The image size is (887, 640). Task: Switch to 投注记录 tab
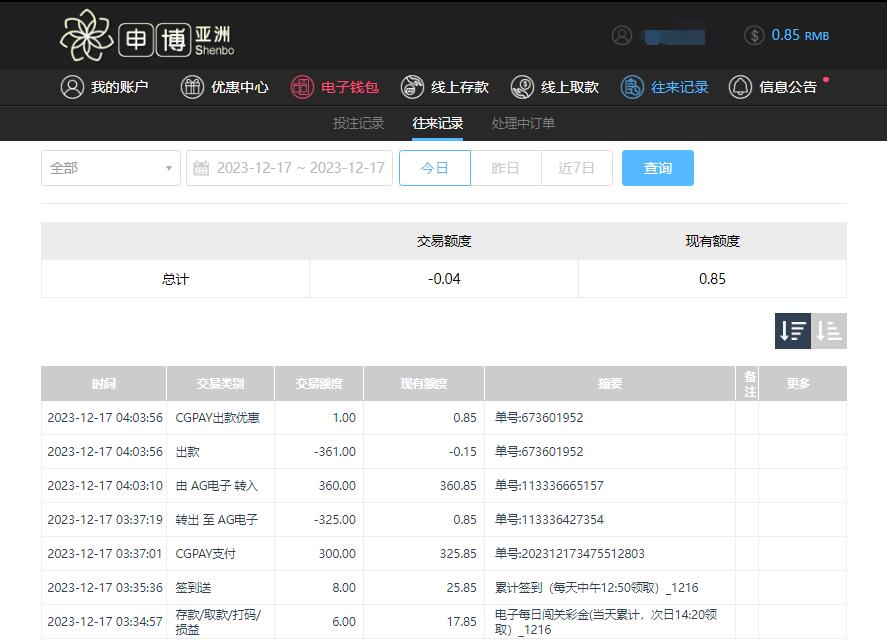pos(358,123)
